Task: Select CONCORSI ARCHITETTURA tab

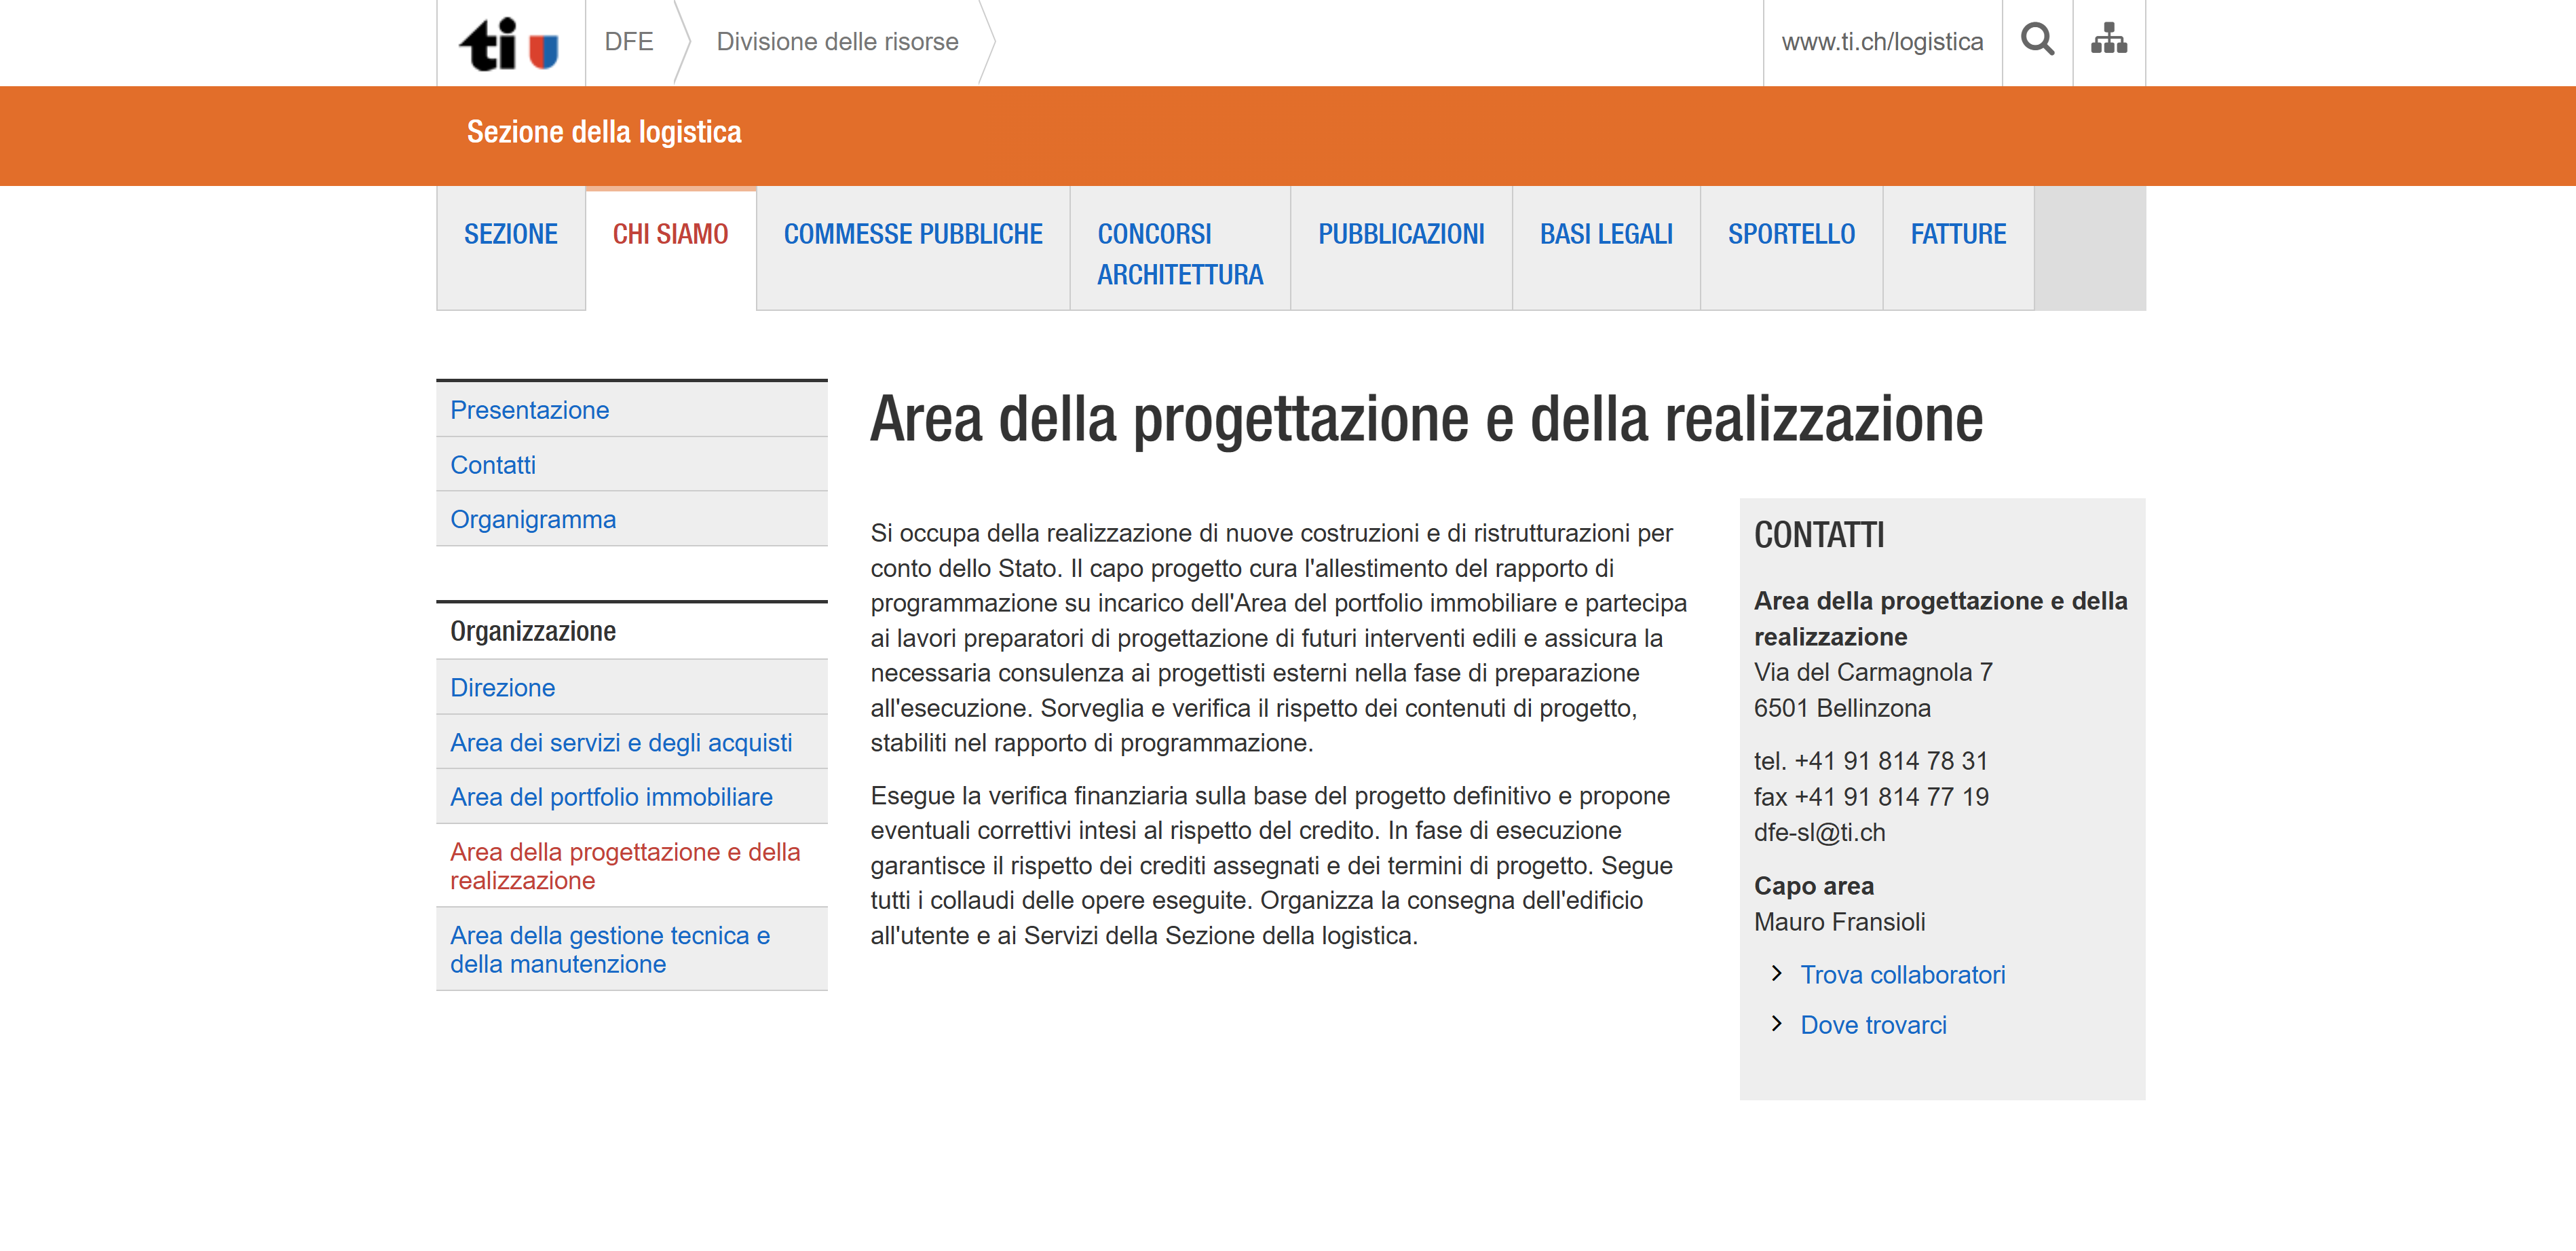Action: [x=1179, y=254]
